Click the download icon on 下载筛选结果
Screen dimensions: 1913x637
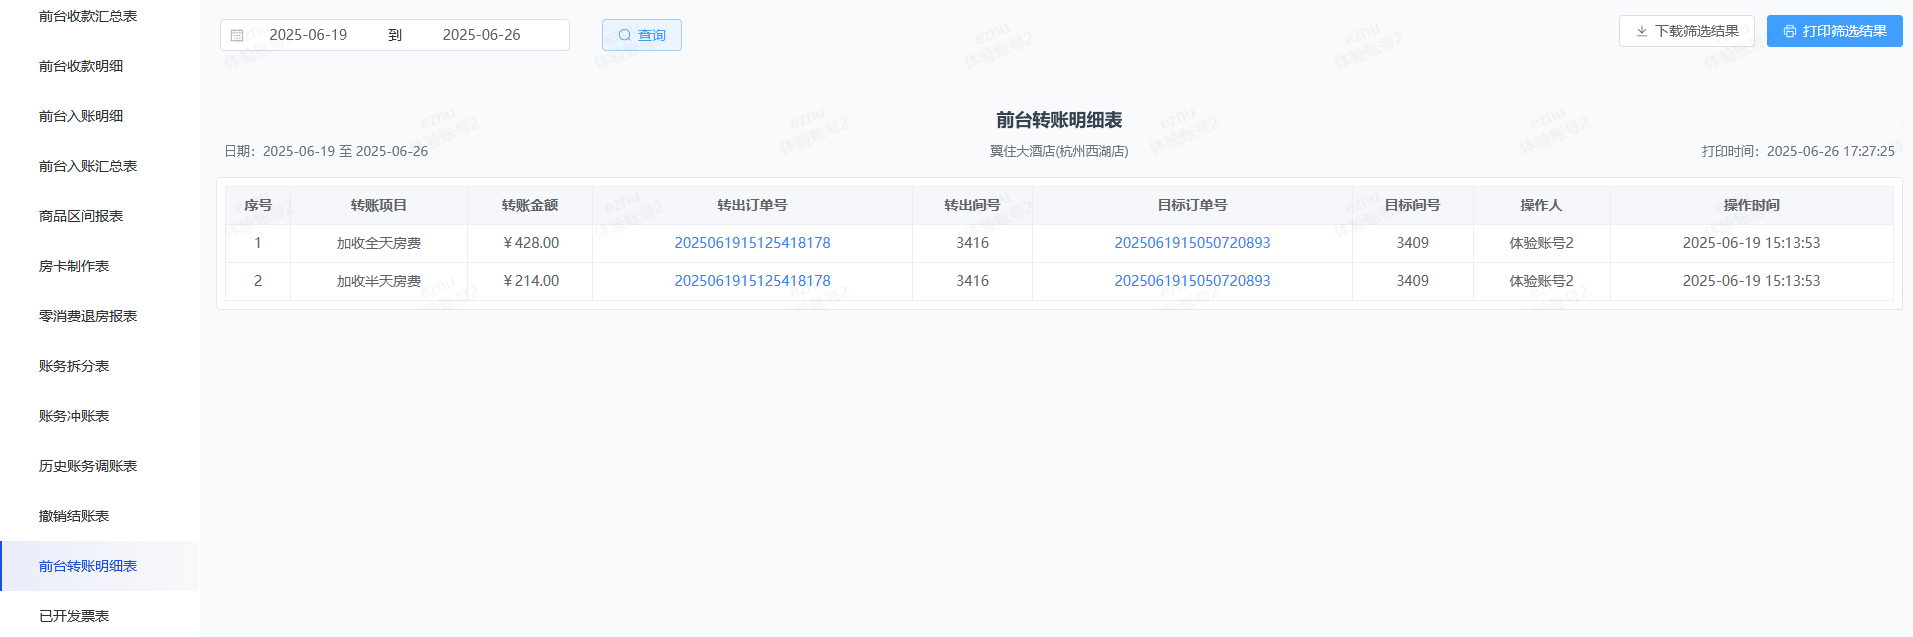click(x=1641, y=31)
